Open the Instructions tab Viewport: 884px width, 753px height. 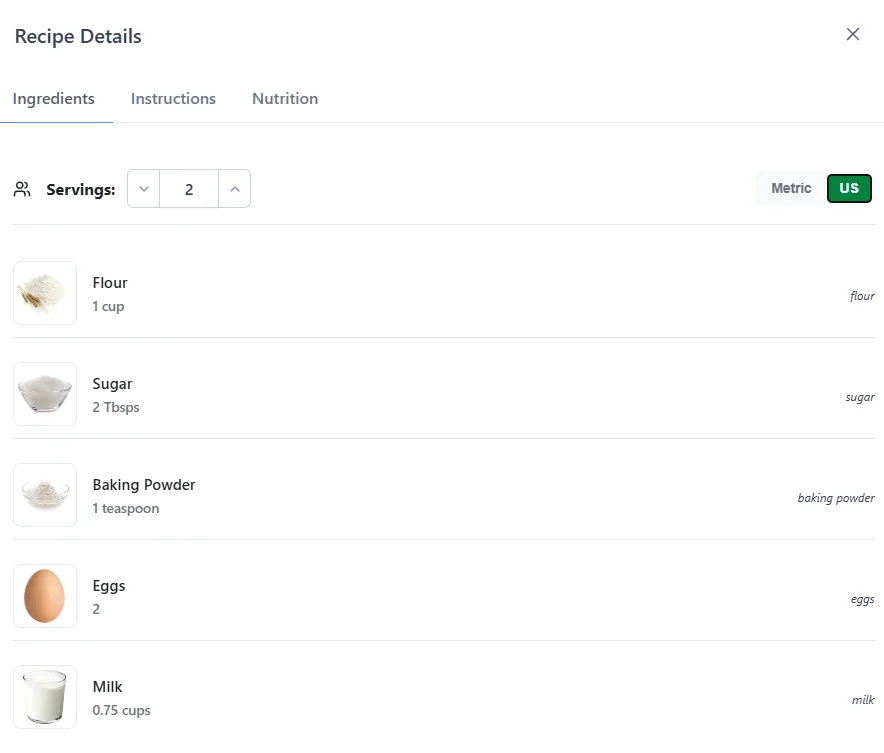coord(173,98)
